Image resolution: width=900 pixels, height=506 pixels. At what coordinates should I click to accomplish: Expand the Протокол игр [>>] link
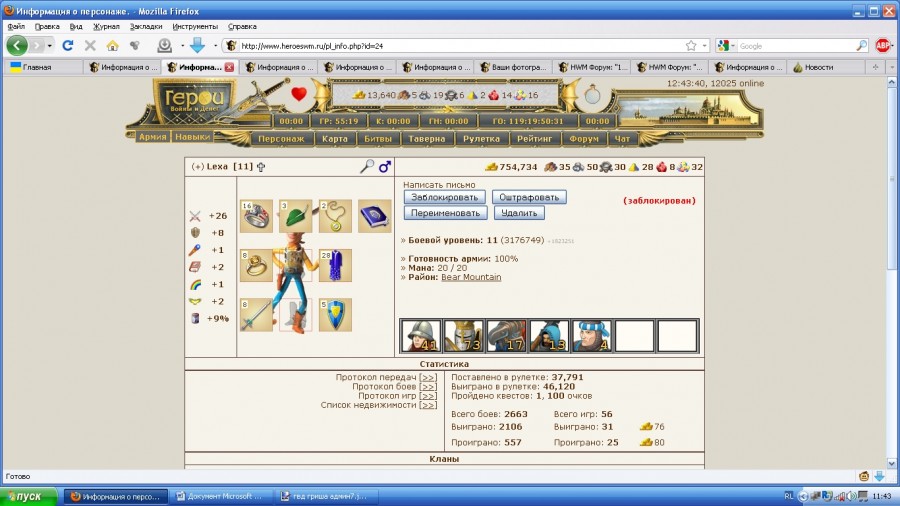click(428, 396)
